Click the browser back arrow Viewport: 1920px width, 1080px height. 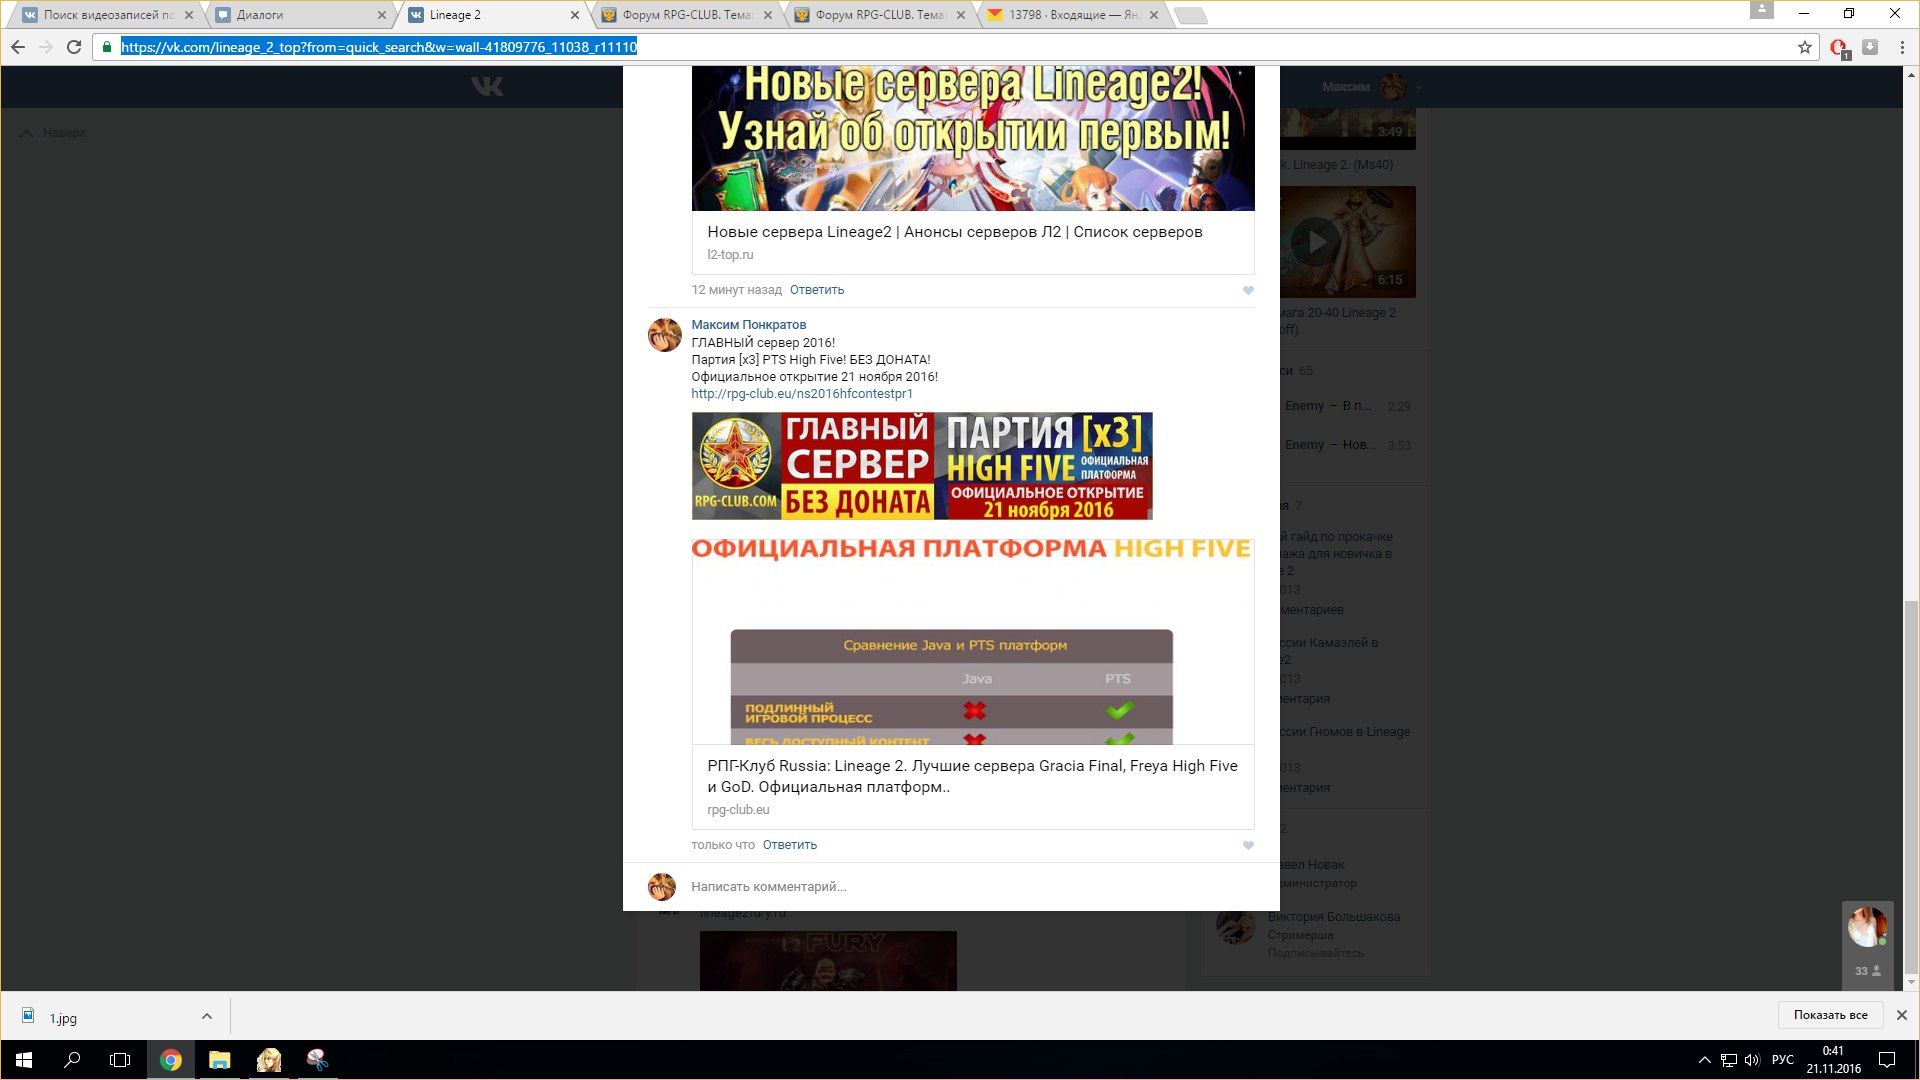point(18,47)
